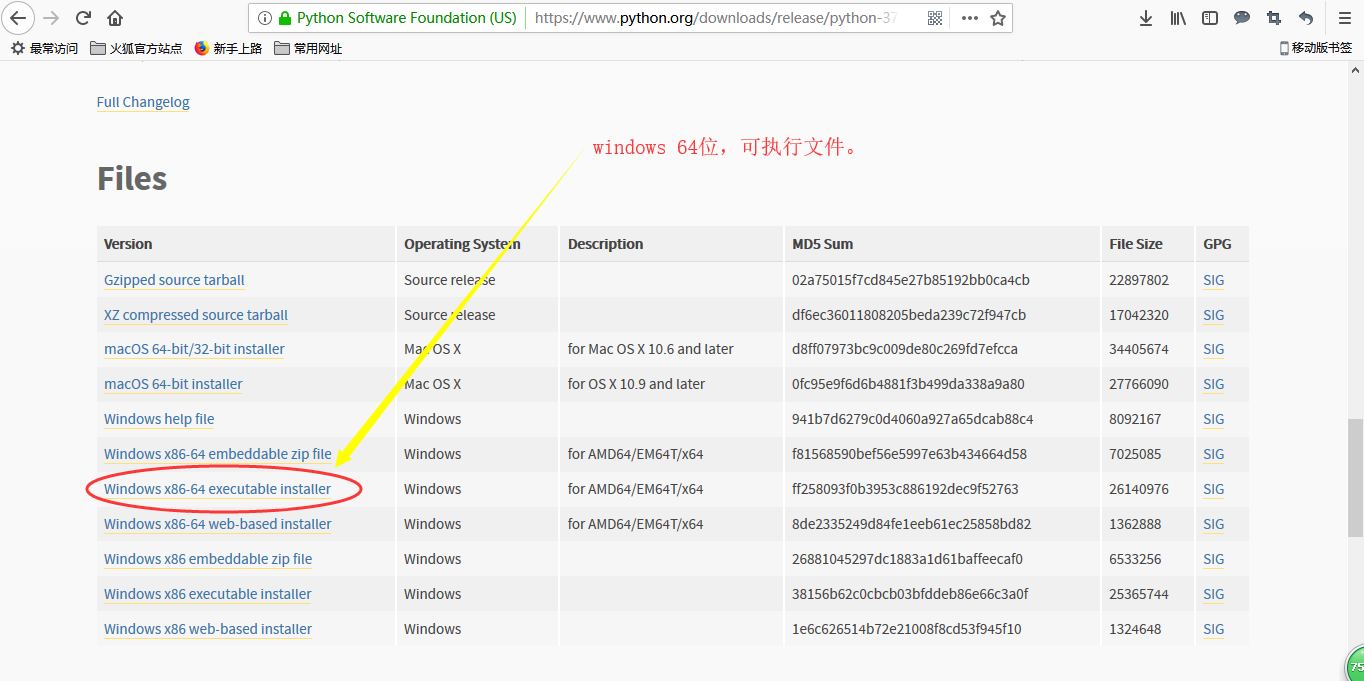The image size is (1364, 681).
Task: Click the browser forward arrow button
Action: 51,17
